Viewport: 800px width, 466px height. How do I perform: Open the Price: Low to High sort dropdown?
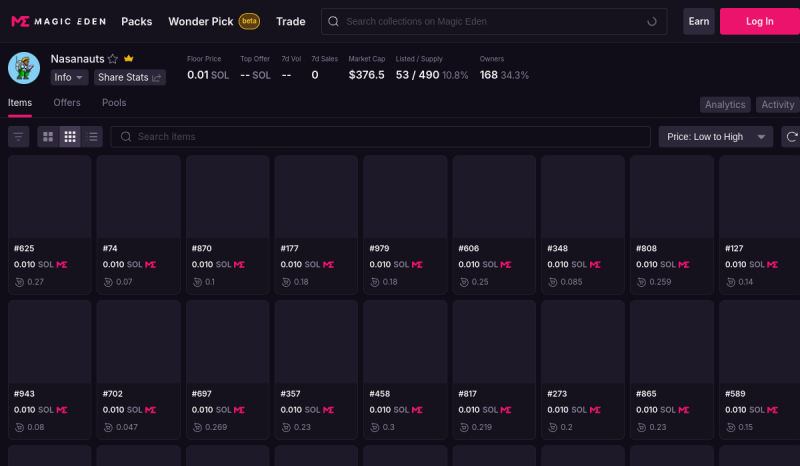click(716, 137)
